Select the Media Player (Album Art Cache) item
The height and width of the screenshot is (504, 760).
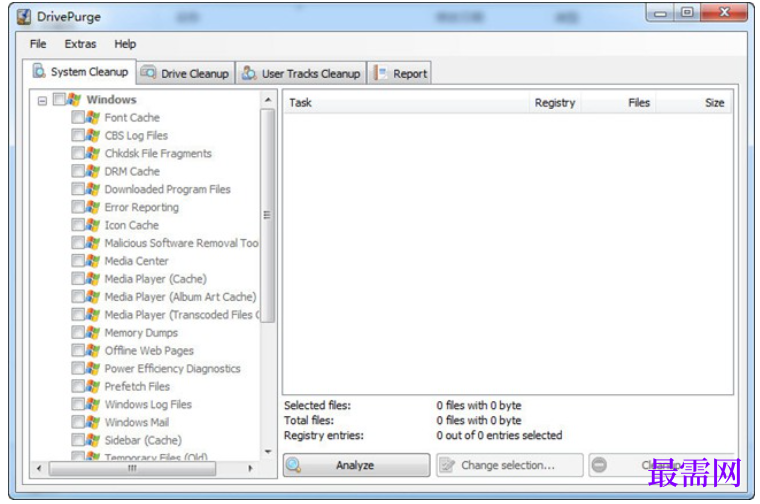[x=180, y=297]
